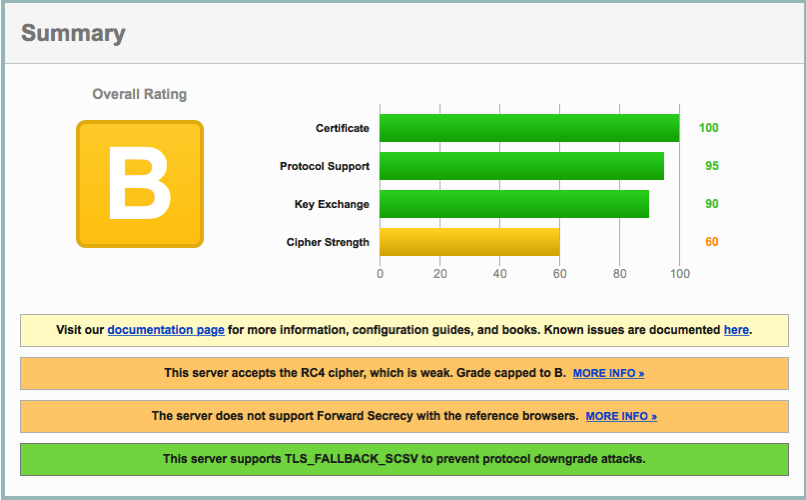The height and width of the screenshot is (500, 806).
Task: Select the axis label 0
Action: 380,274
